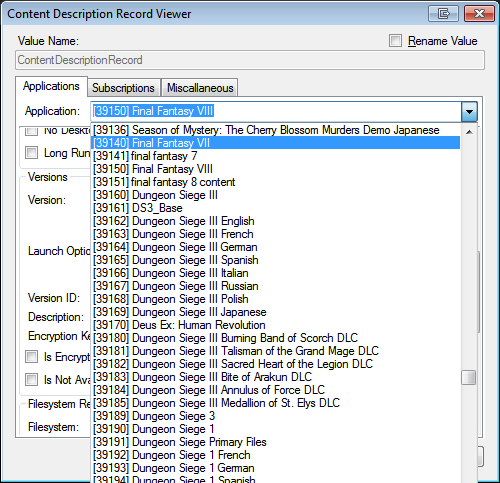Select [39163] Dungeon Siege III French
This screenshot has width=500, height=483.
point(276,234)
